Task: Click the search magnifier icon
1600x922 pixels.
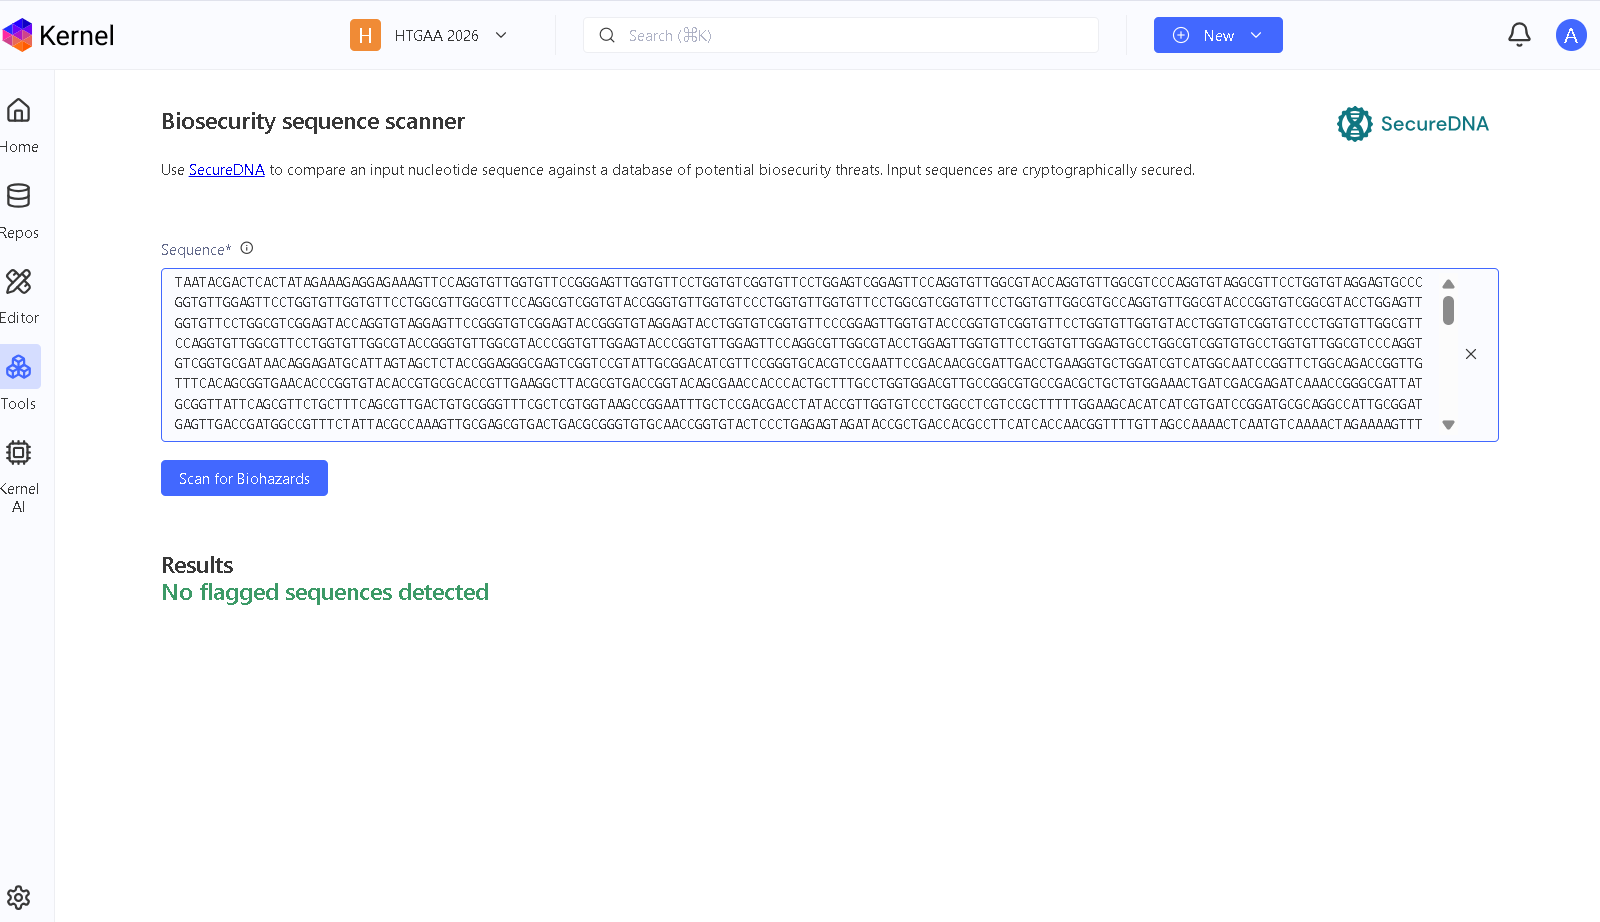Action: (x=607, y=35)
